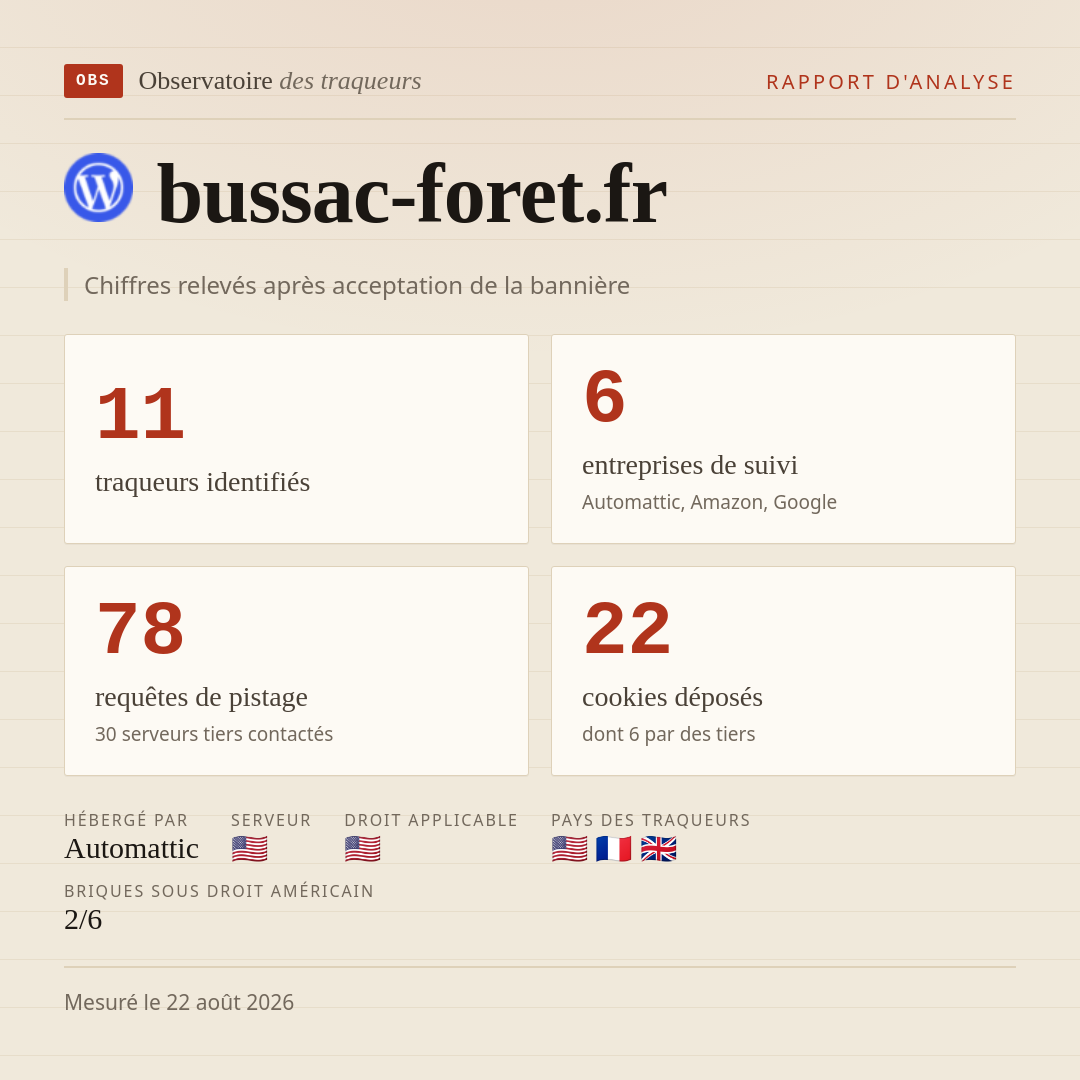1080x1080 pixels.
Task: Click the French flag under Pays des traqueurs
Action: click(614, 849)
